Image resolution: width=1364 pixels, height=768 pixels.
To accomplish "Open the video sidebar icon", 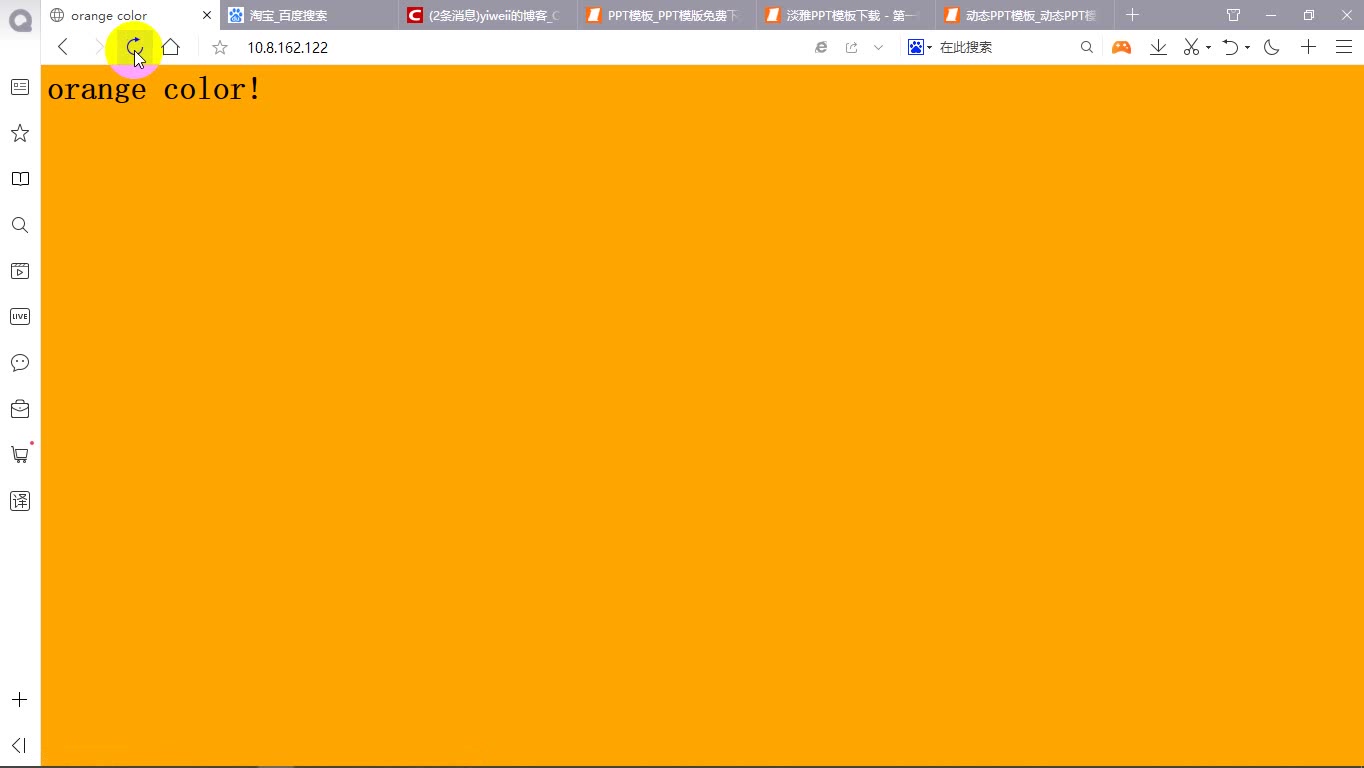I will tap(20, 271).
